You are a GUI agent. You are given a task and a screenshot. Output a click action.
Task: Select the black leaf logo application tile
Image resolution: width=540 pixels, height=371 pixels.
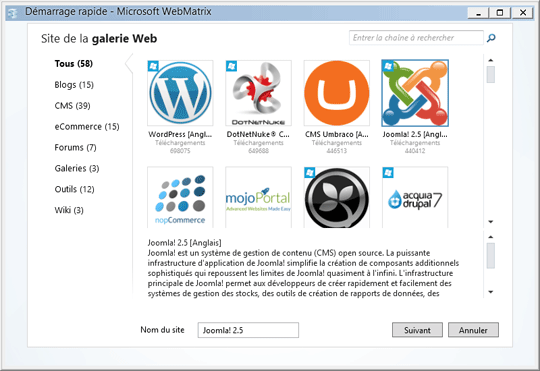coord(336,197)
